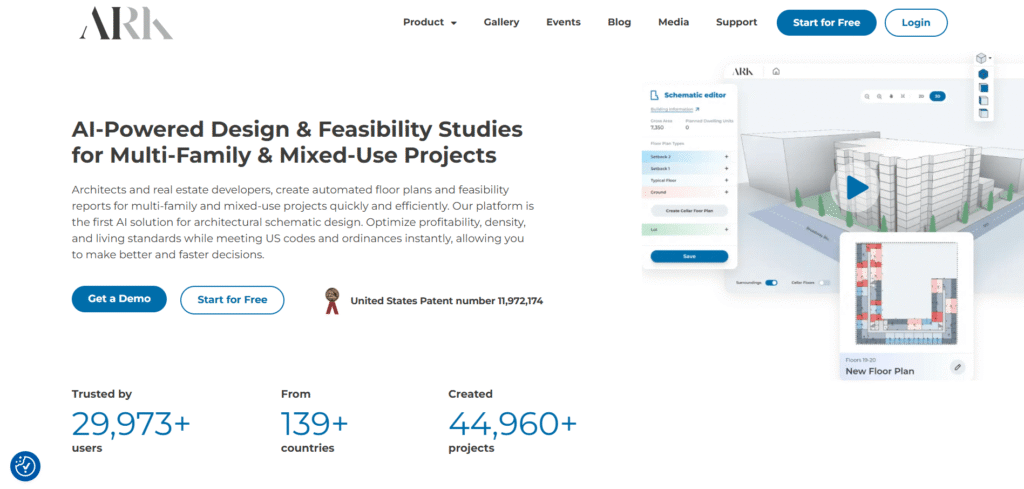This screenshot has height=489, width=1024.
Task: Click the home icon in the app preview
Action: tap(776, 71)
